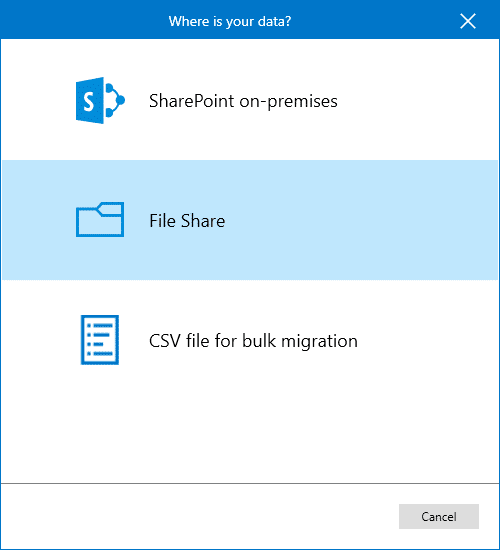The height and width of the screenshot is (550, 500).
Task: Click empty blue title bar left of title
Action: (84, 20)
